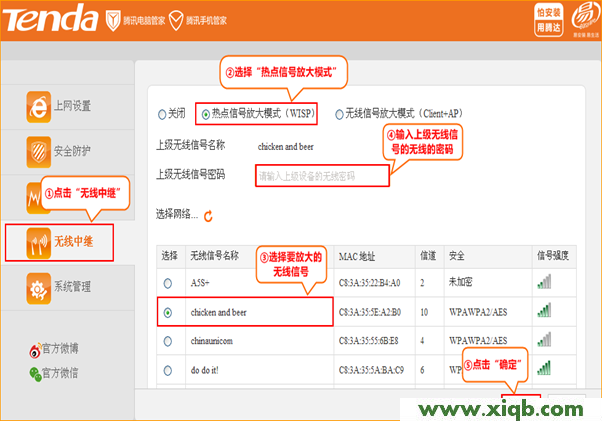The width and height of the screenshot is (602, 421).
Task: Click 未加密 security cell
Action: 461,282
